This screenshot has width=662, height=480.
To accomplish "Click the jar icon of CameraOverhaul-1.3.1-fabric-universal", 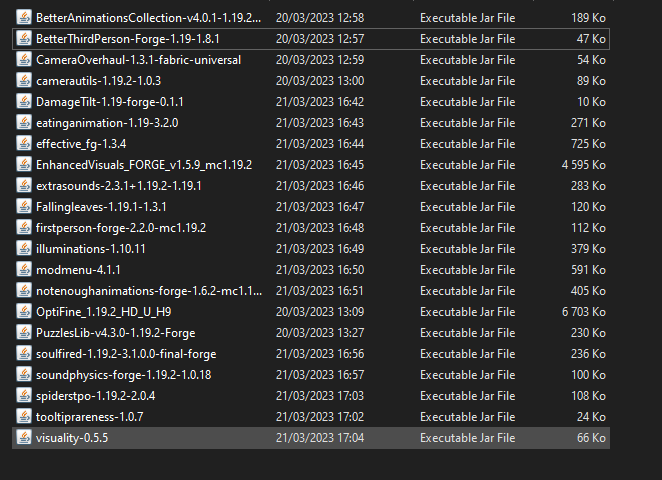I will 24,60.
